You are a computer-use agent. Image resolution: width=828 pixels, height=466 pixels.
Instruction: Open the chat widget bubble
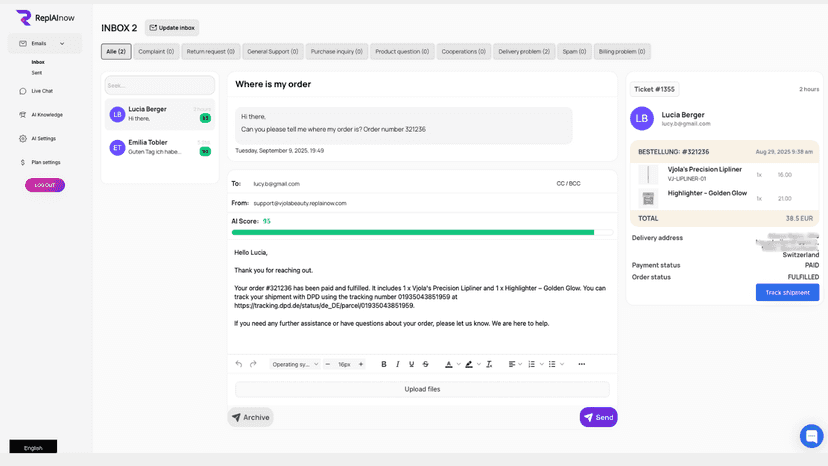[812, 436]
